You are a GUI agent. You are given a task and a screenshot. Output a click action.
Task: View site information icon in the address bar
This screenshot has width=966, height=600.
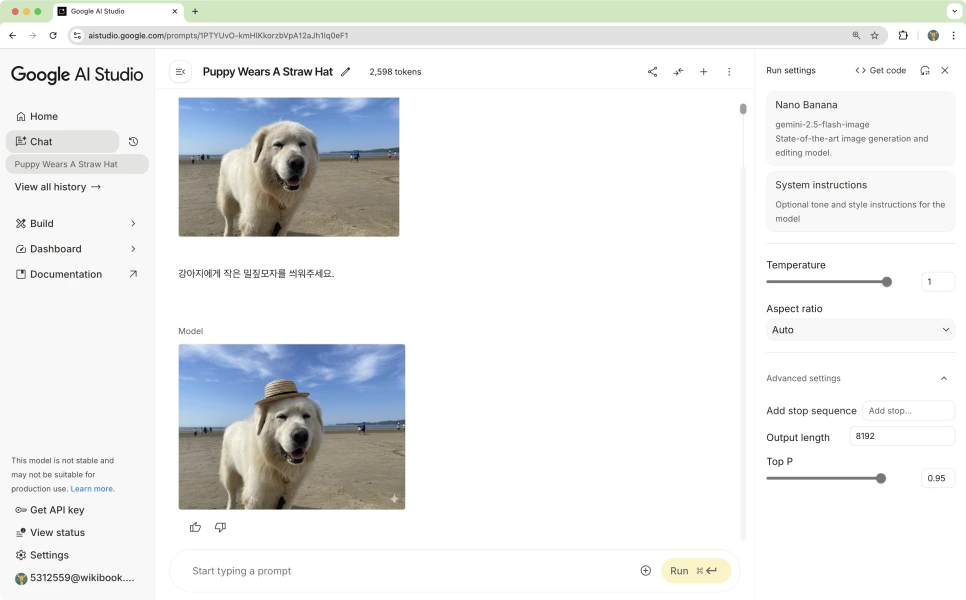tap(77, 36)
